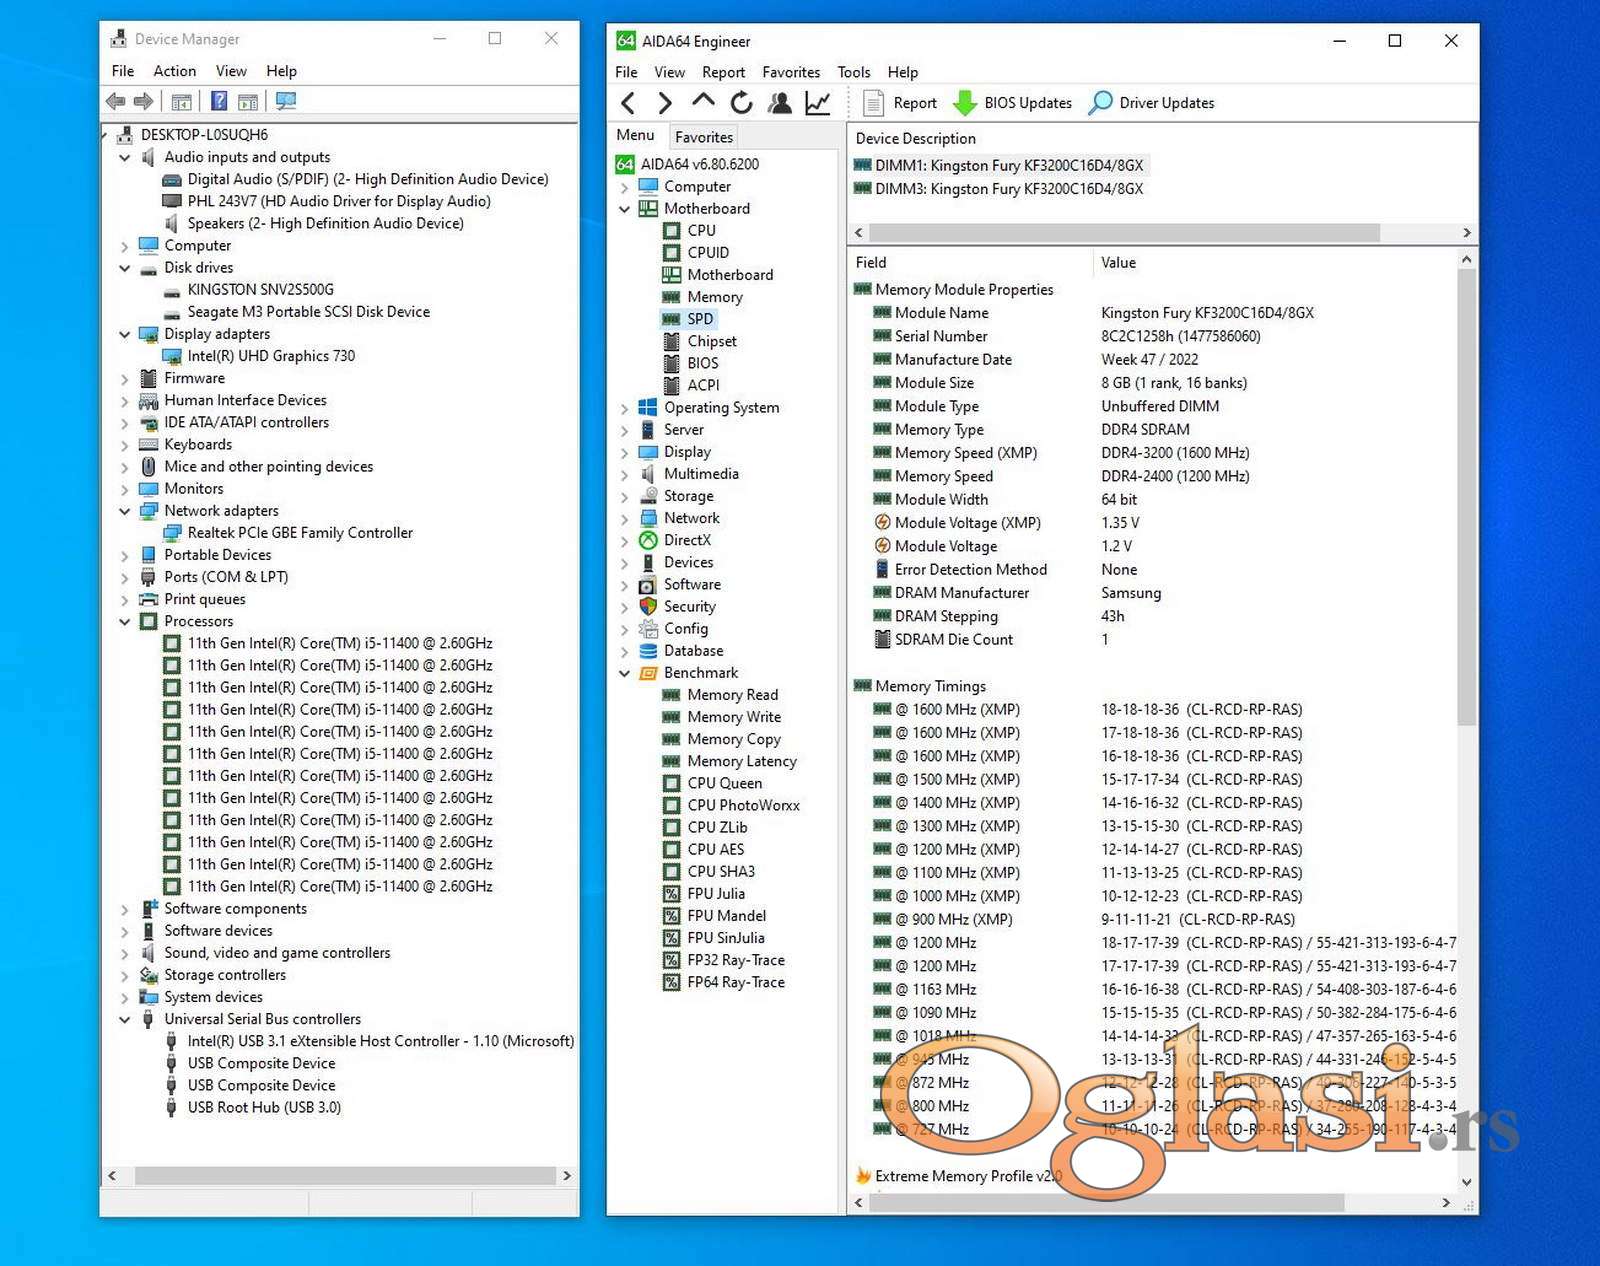The height and width of the screenshot is (1266, 1600).
Task: Click the Up level arrow icon
Action: pos(703,102)
